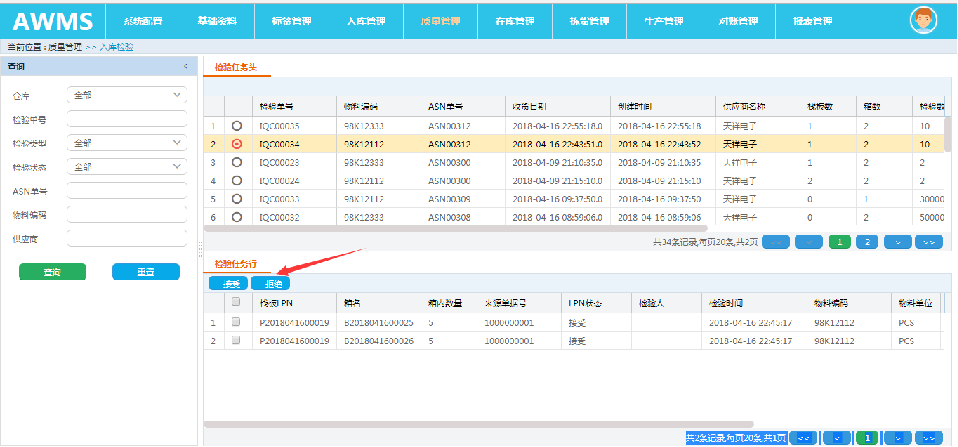This screenshot has width=958, height=447.
Task: Tick checkbox for box B2018041600025 row
Action: tap(236, 323)
